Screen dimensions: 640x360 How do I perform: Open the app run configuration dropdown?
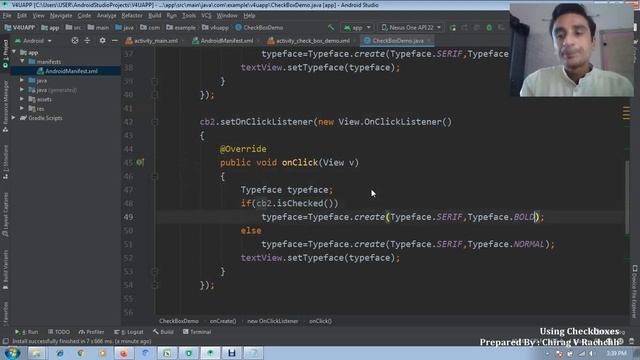coord(357,27)
